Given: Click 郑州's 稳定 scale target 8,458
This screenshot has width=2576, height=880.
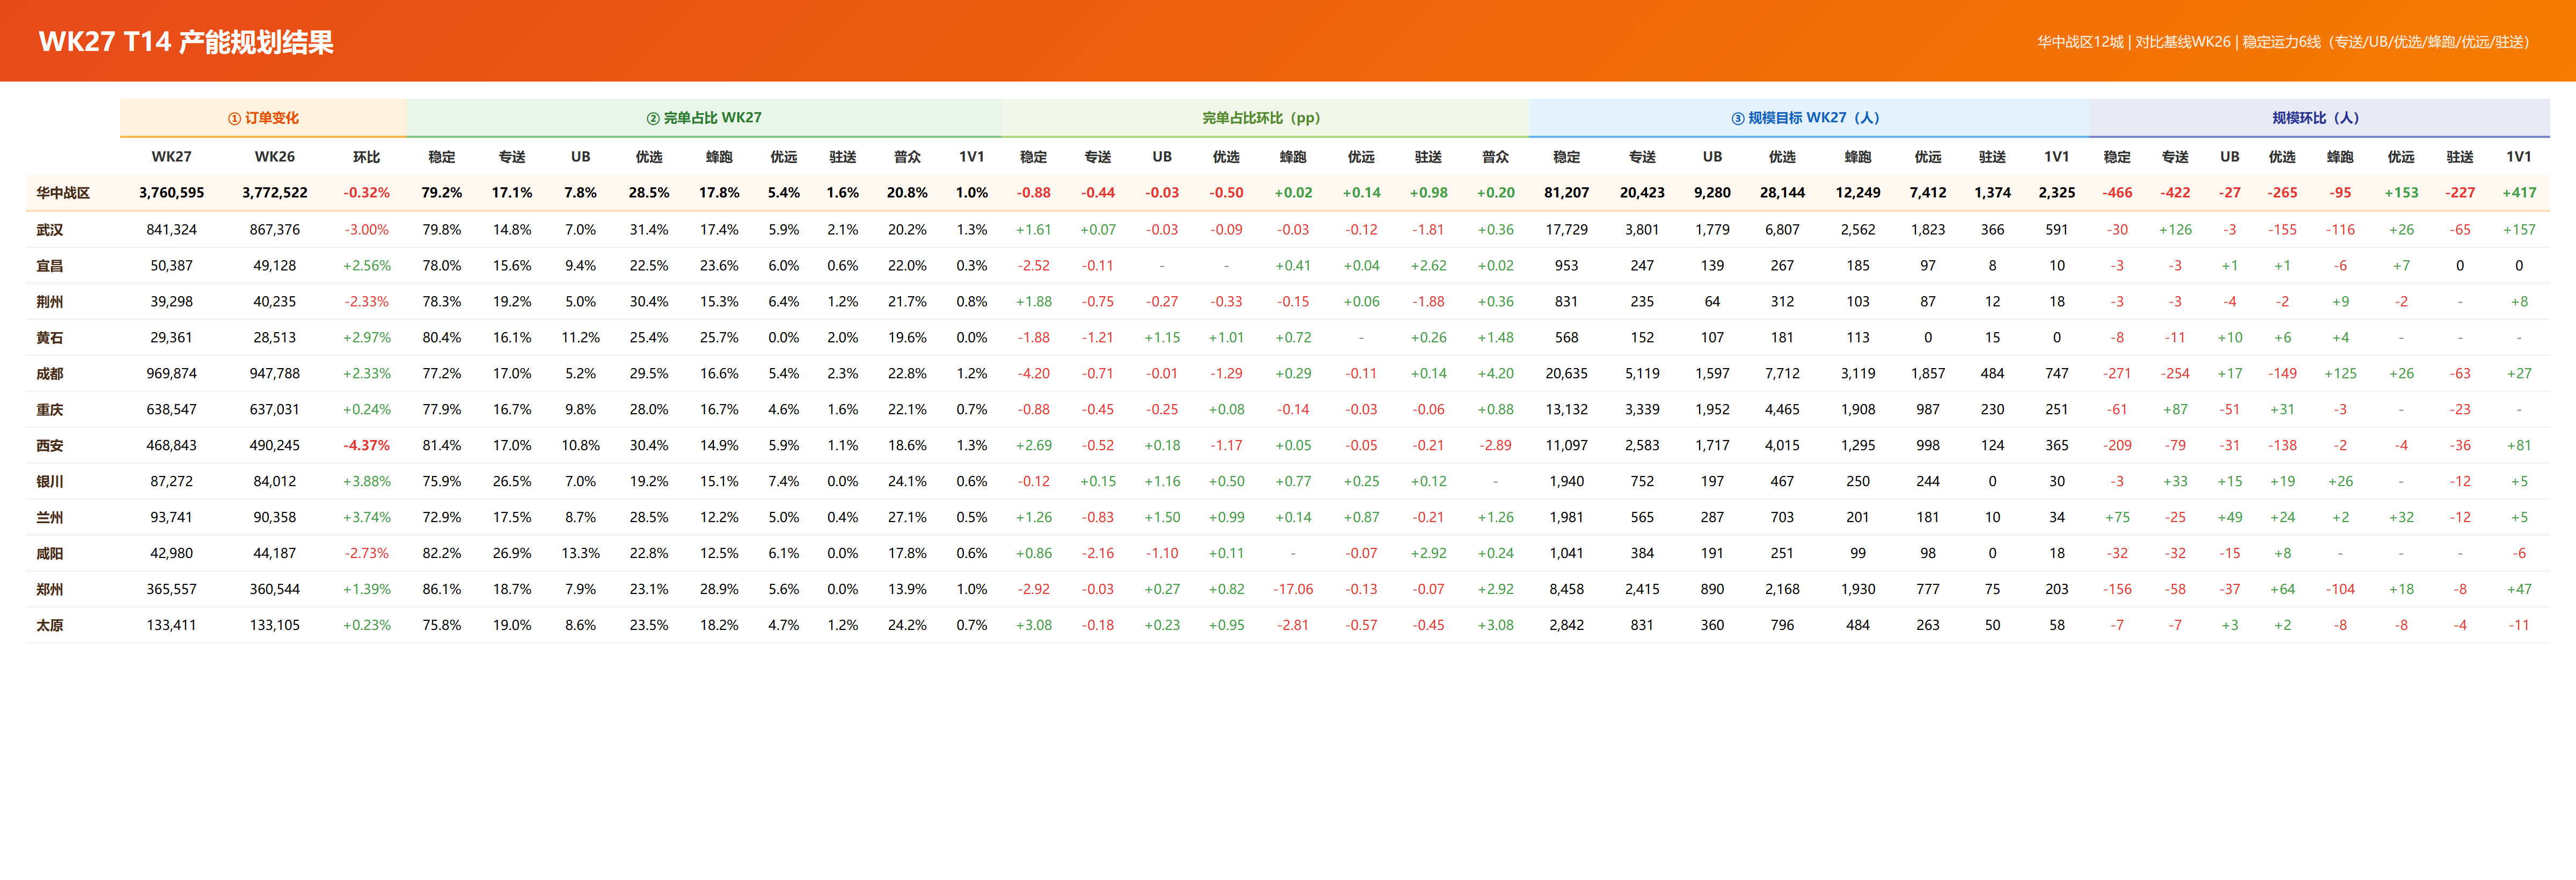Looking at the screenshot, I should tap(1567, 590).
